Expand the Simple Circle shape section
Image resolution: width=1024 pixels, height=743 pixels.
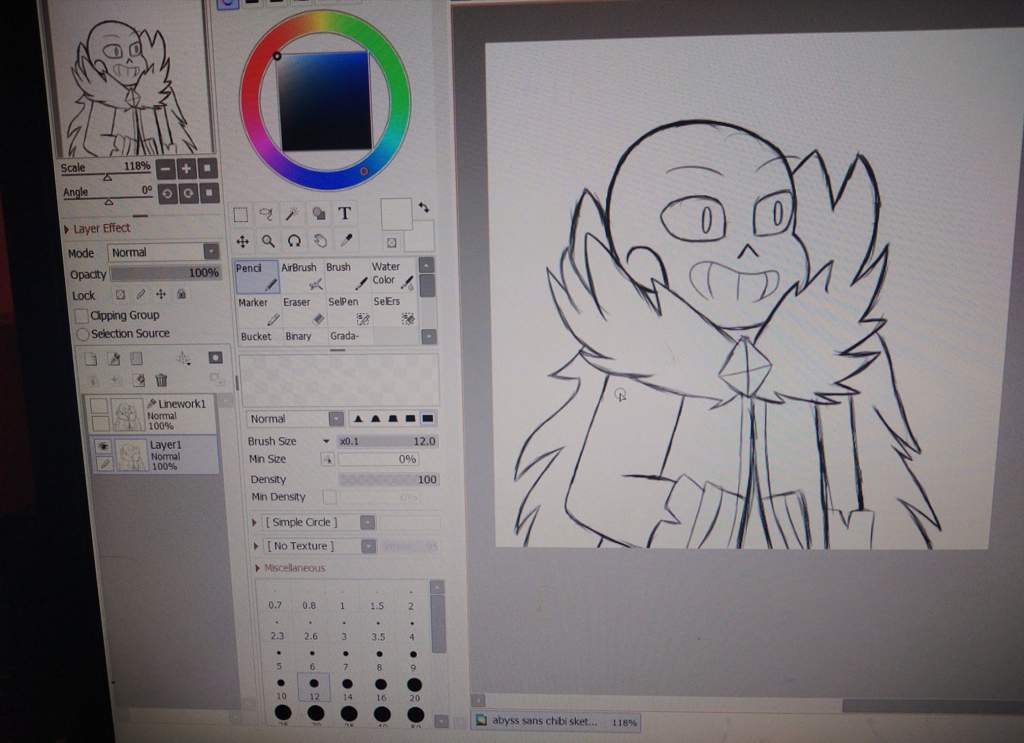pos(254,522)
